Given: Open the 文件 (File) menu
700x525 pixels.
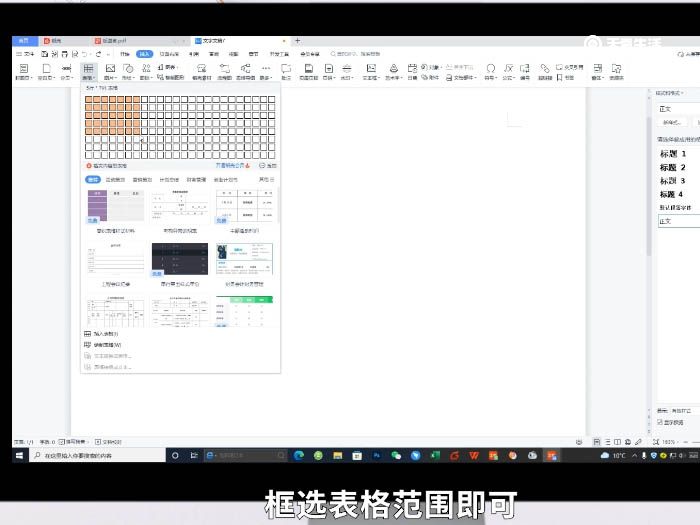Looking at the screenshot, I should pos(25,54).
